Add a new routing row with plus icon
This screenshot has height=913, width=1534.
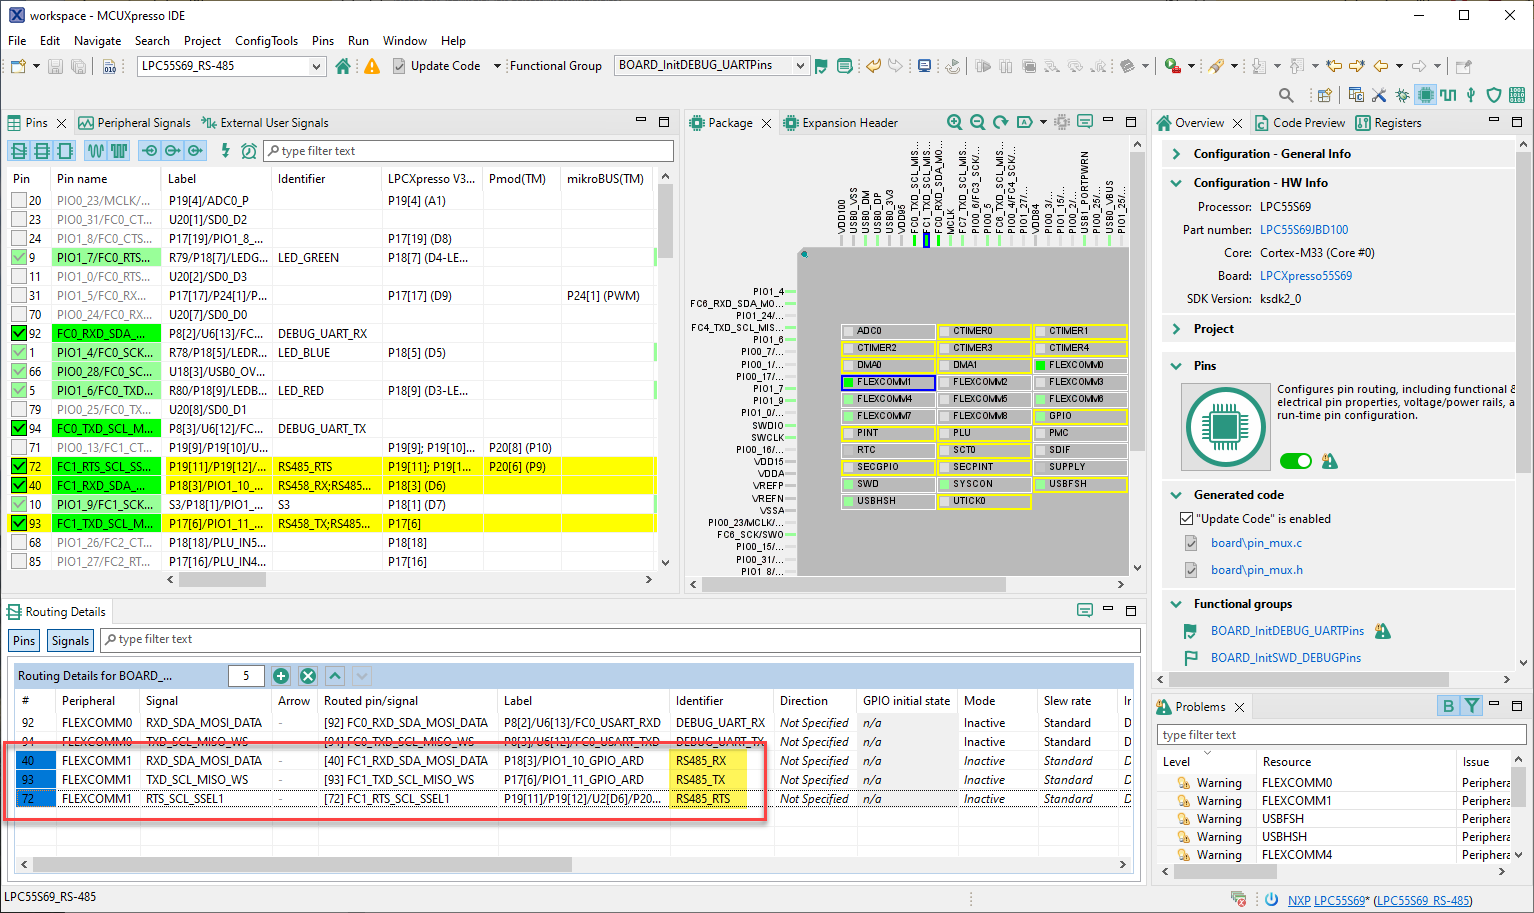281,676
